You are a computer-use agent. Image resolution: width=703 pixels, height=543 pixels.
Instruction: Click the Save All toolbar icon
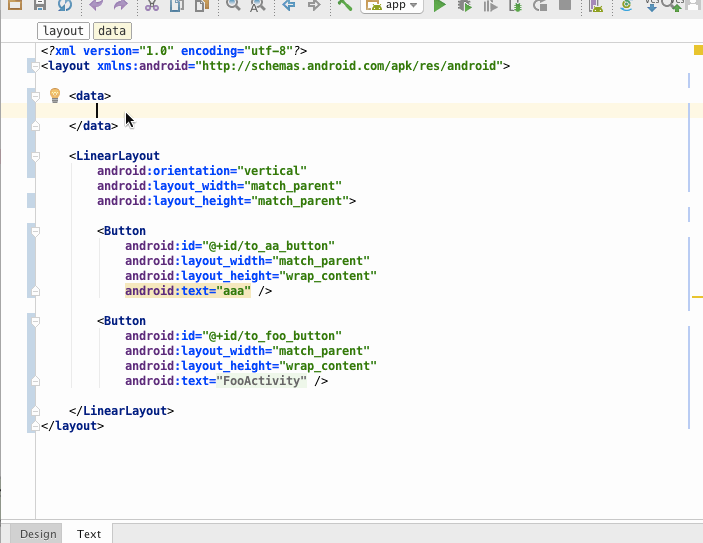coord(40,4)
